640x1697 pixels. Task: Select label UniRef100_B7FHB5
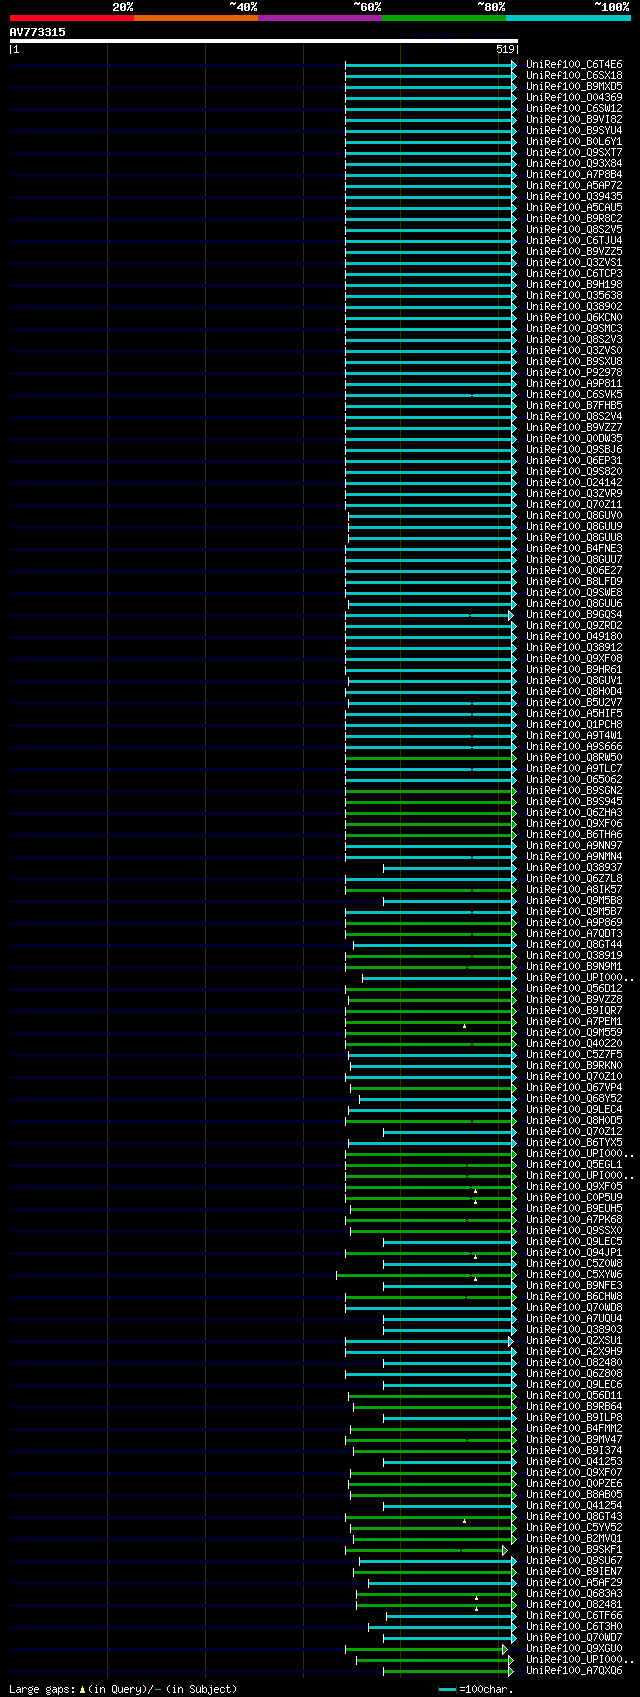(x=574, y=405)
